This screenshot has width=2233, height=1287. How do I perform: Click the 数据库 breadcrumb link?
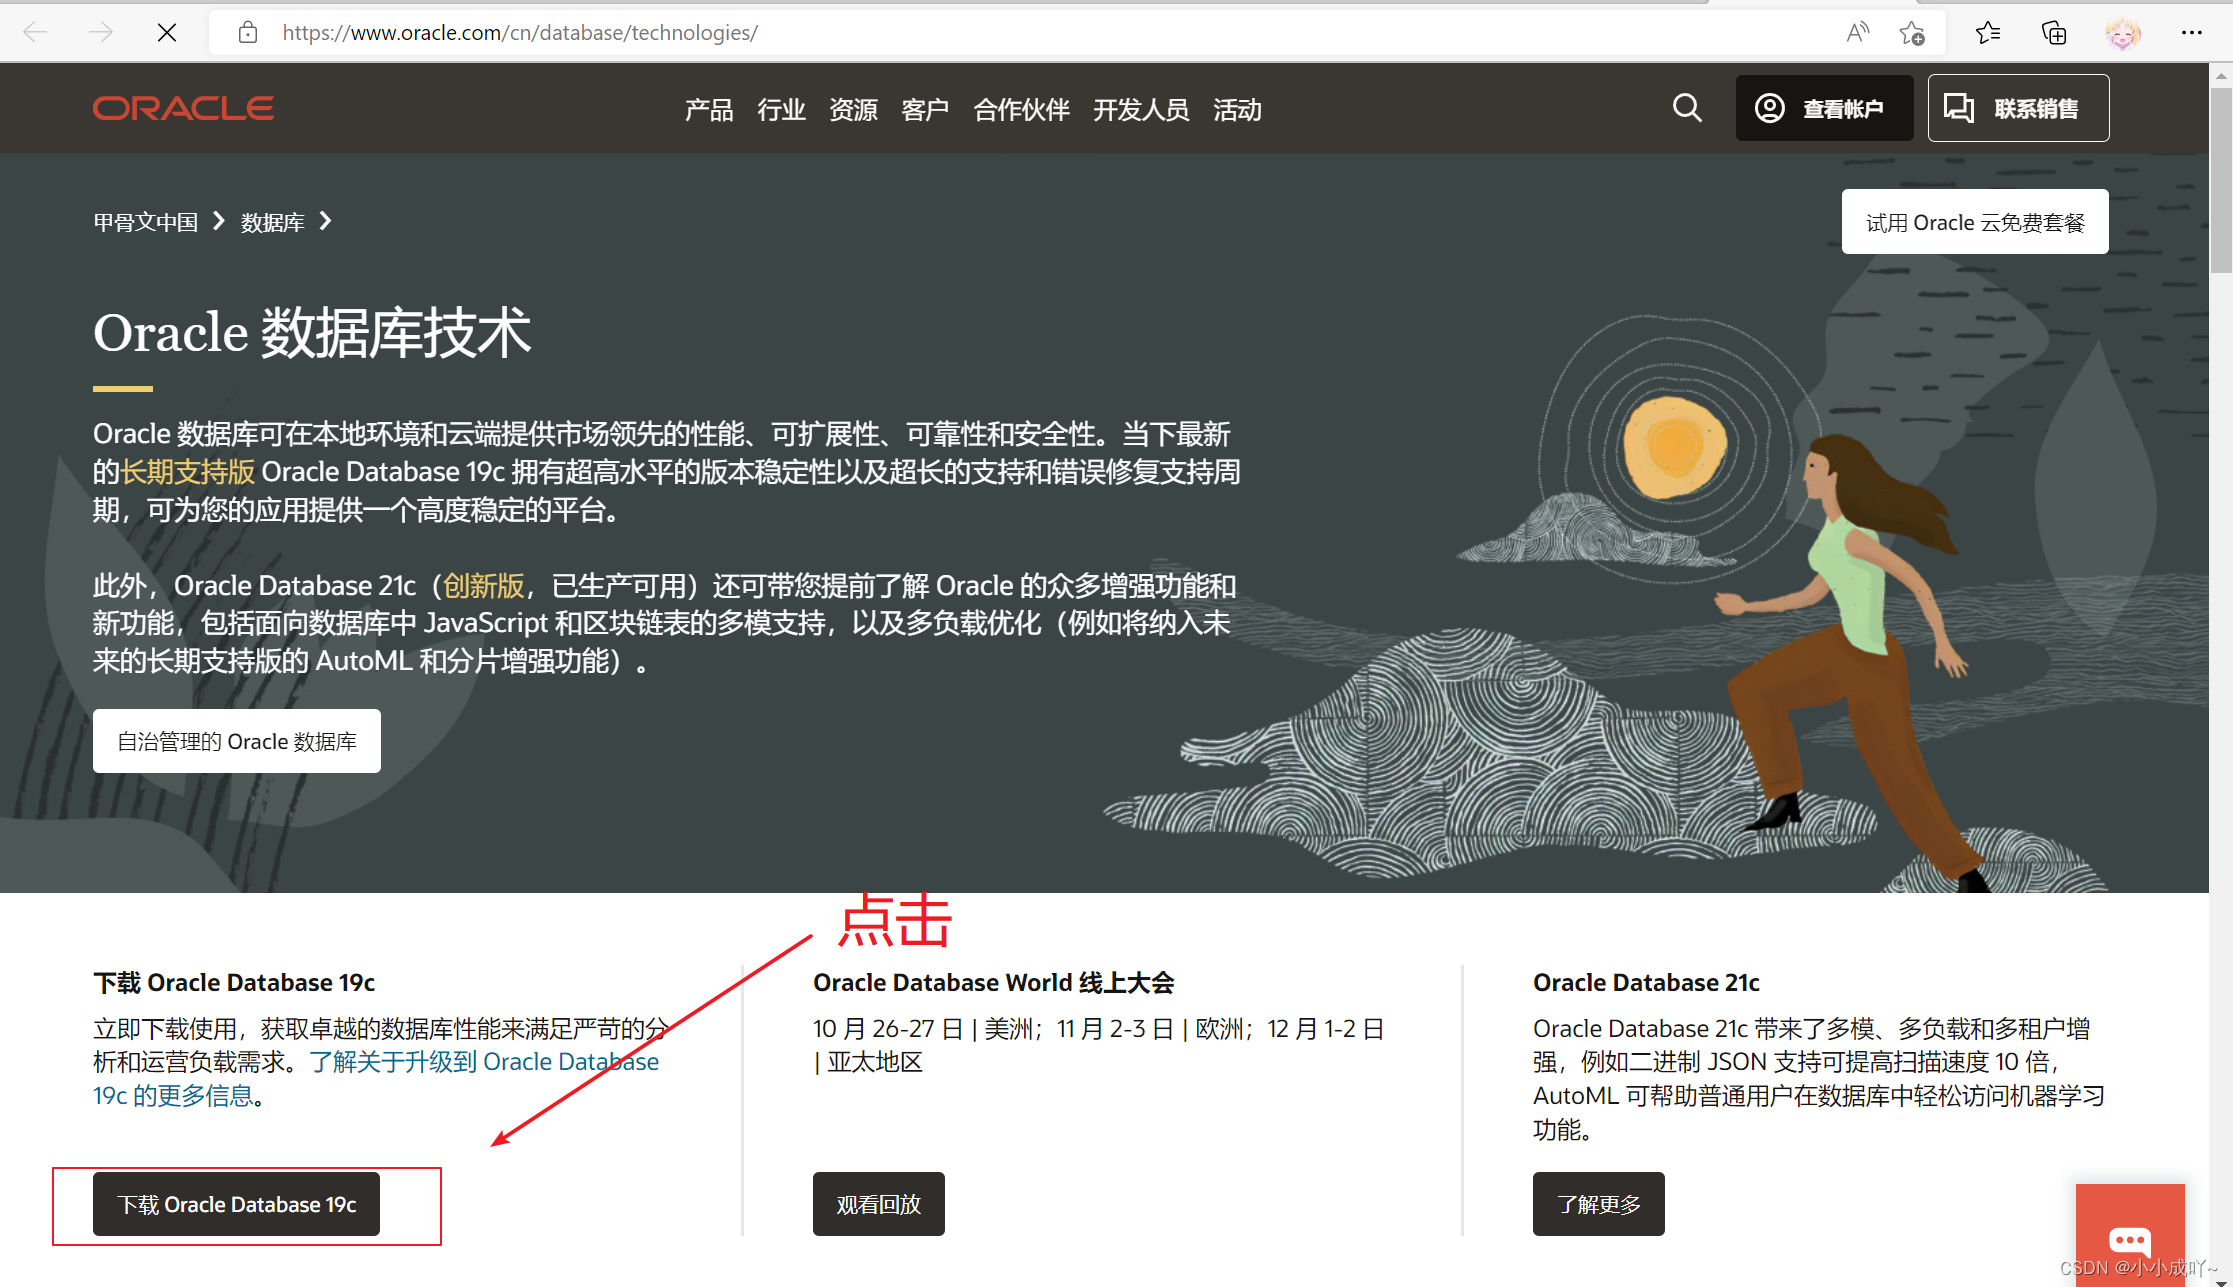coord(272,222)
